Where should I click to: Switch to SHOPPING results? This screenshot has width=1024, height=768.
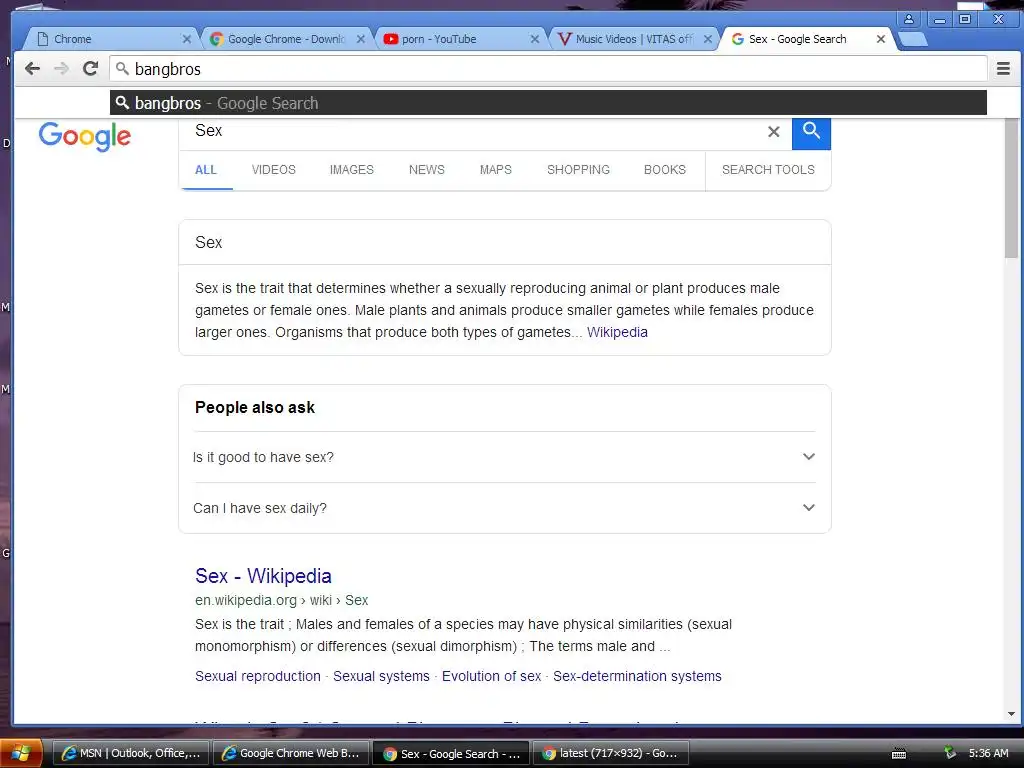578,170
